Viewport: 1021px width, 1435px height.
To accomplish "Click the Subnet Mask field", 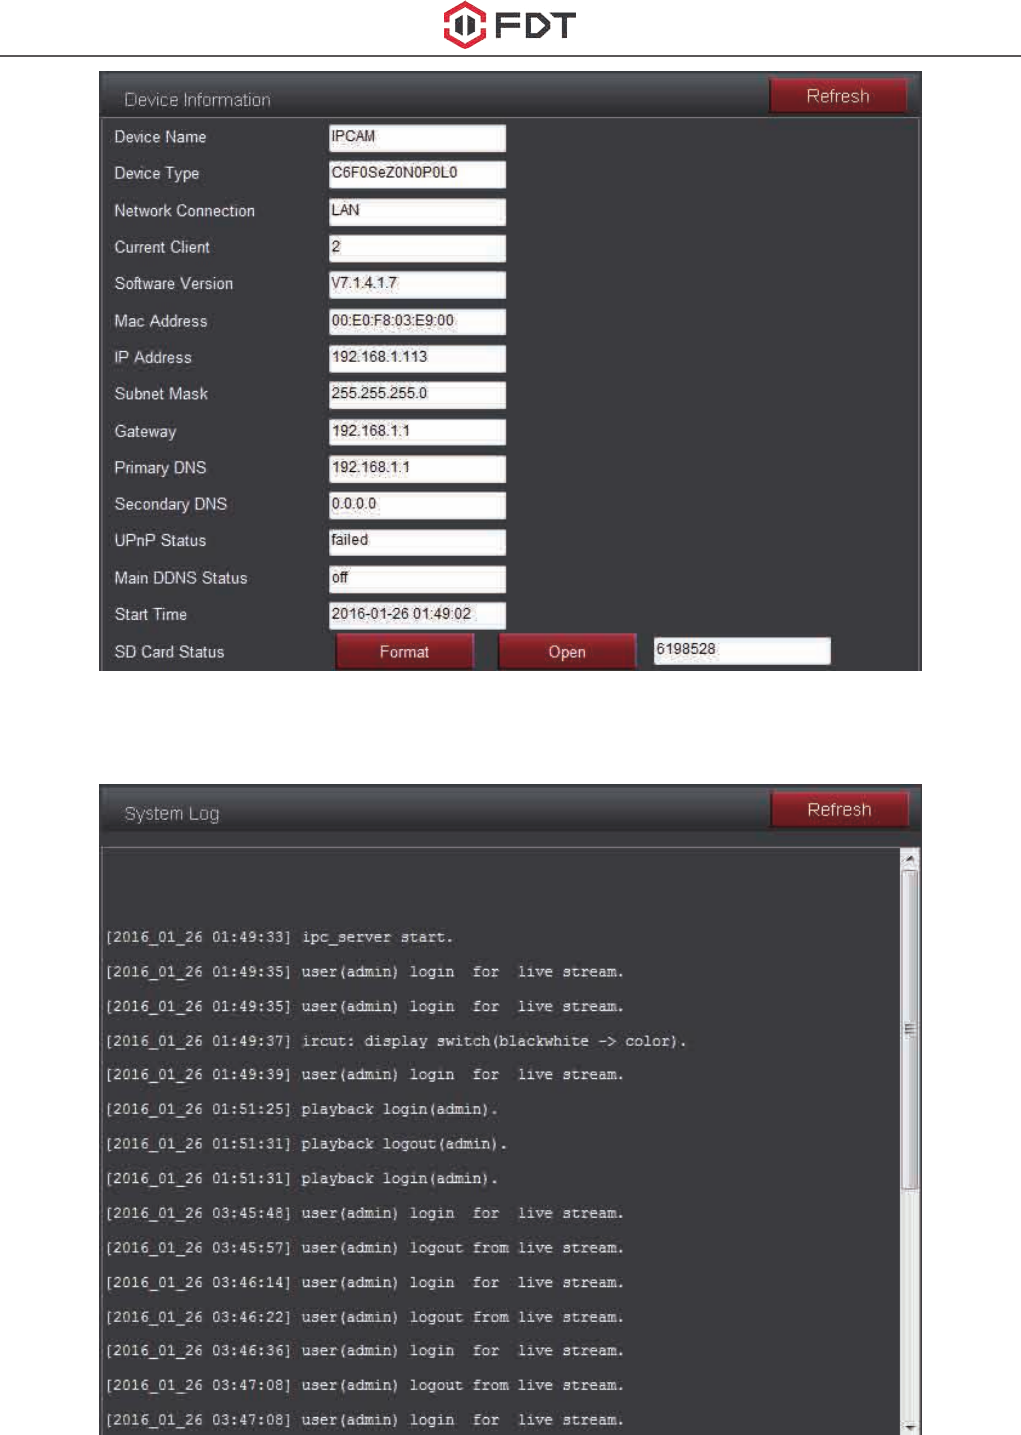I will pyautogui.click(x=417, y=394).
